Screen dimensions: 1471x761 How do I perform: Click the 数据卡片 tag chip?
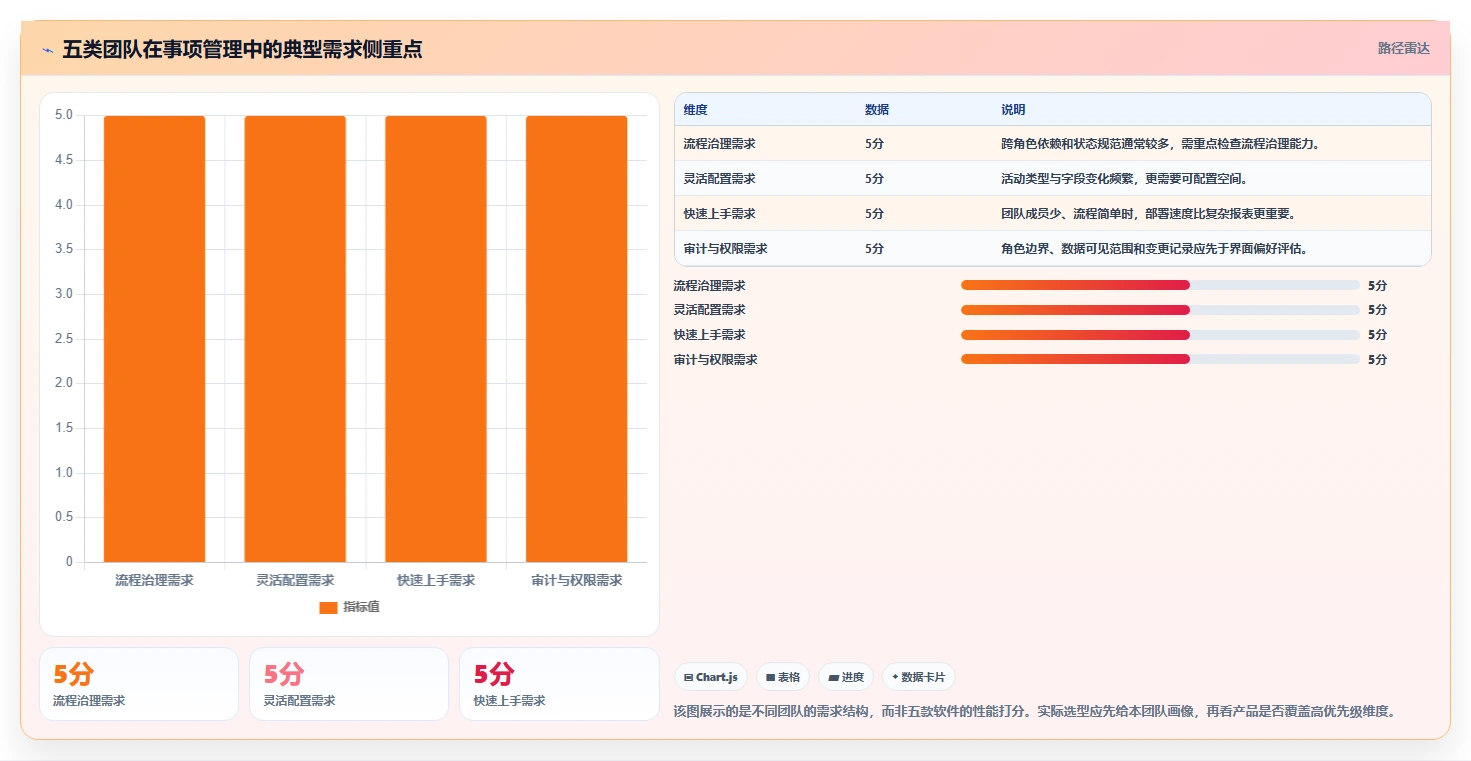(x=919, y=677)
